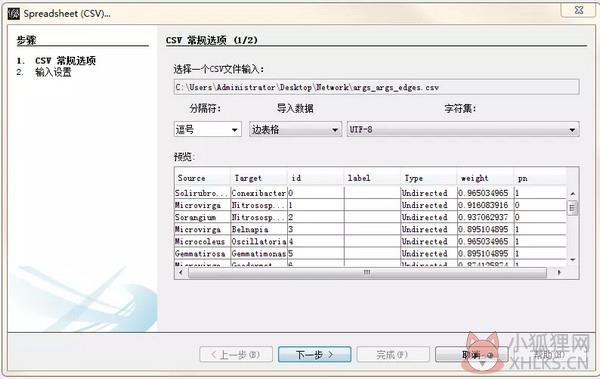Select the weight cell 0.916083916
Image resolution: width=600 pixels, height=379 pixels.
tap(485, 205)
